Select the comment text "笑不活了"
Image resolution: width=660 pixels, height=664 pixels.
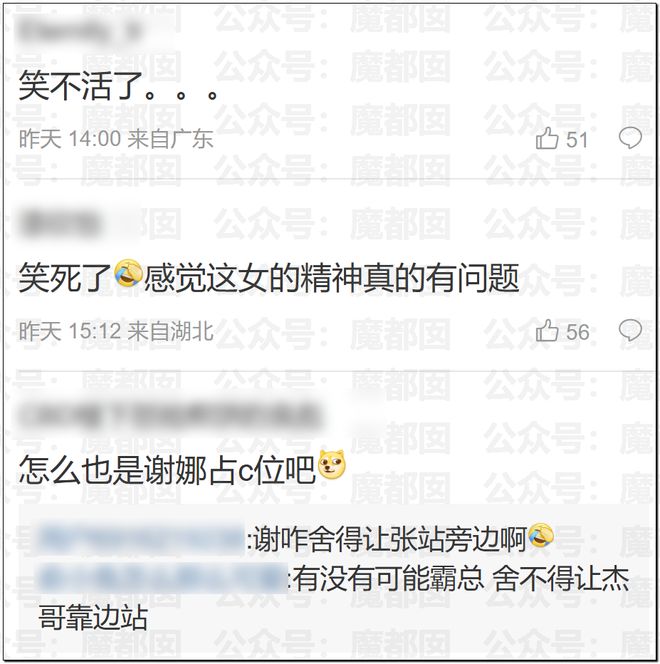tap(80, 86)
